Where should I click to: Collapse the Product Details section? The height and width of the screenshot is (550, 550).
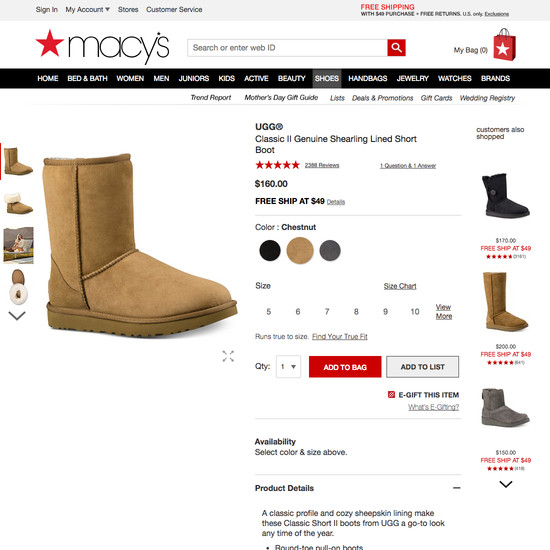pos(456,488)
